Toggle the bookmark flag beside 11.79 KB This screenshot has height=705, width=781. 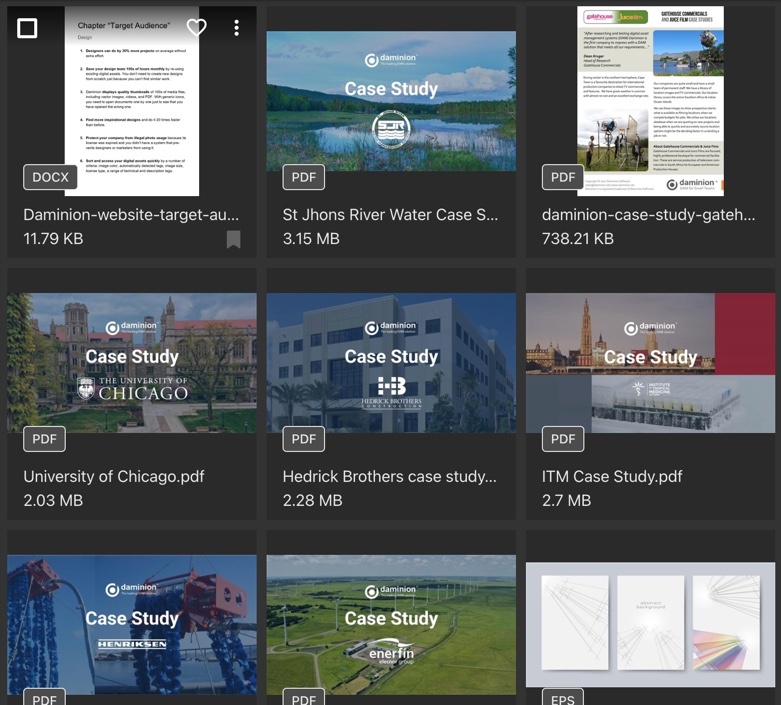tap(233, 239)
